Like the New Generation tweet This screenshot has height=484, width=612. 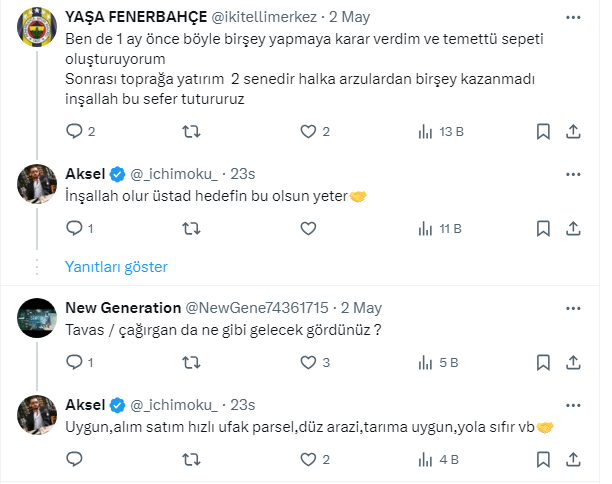(309, 362)
